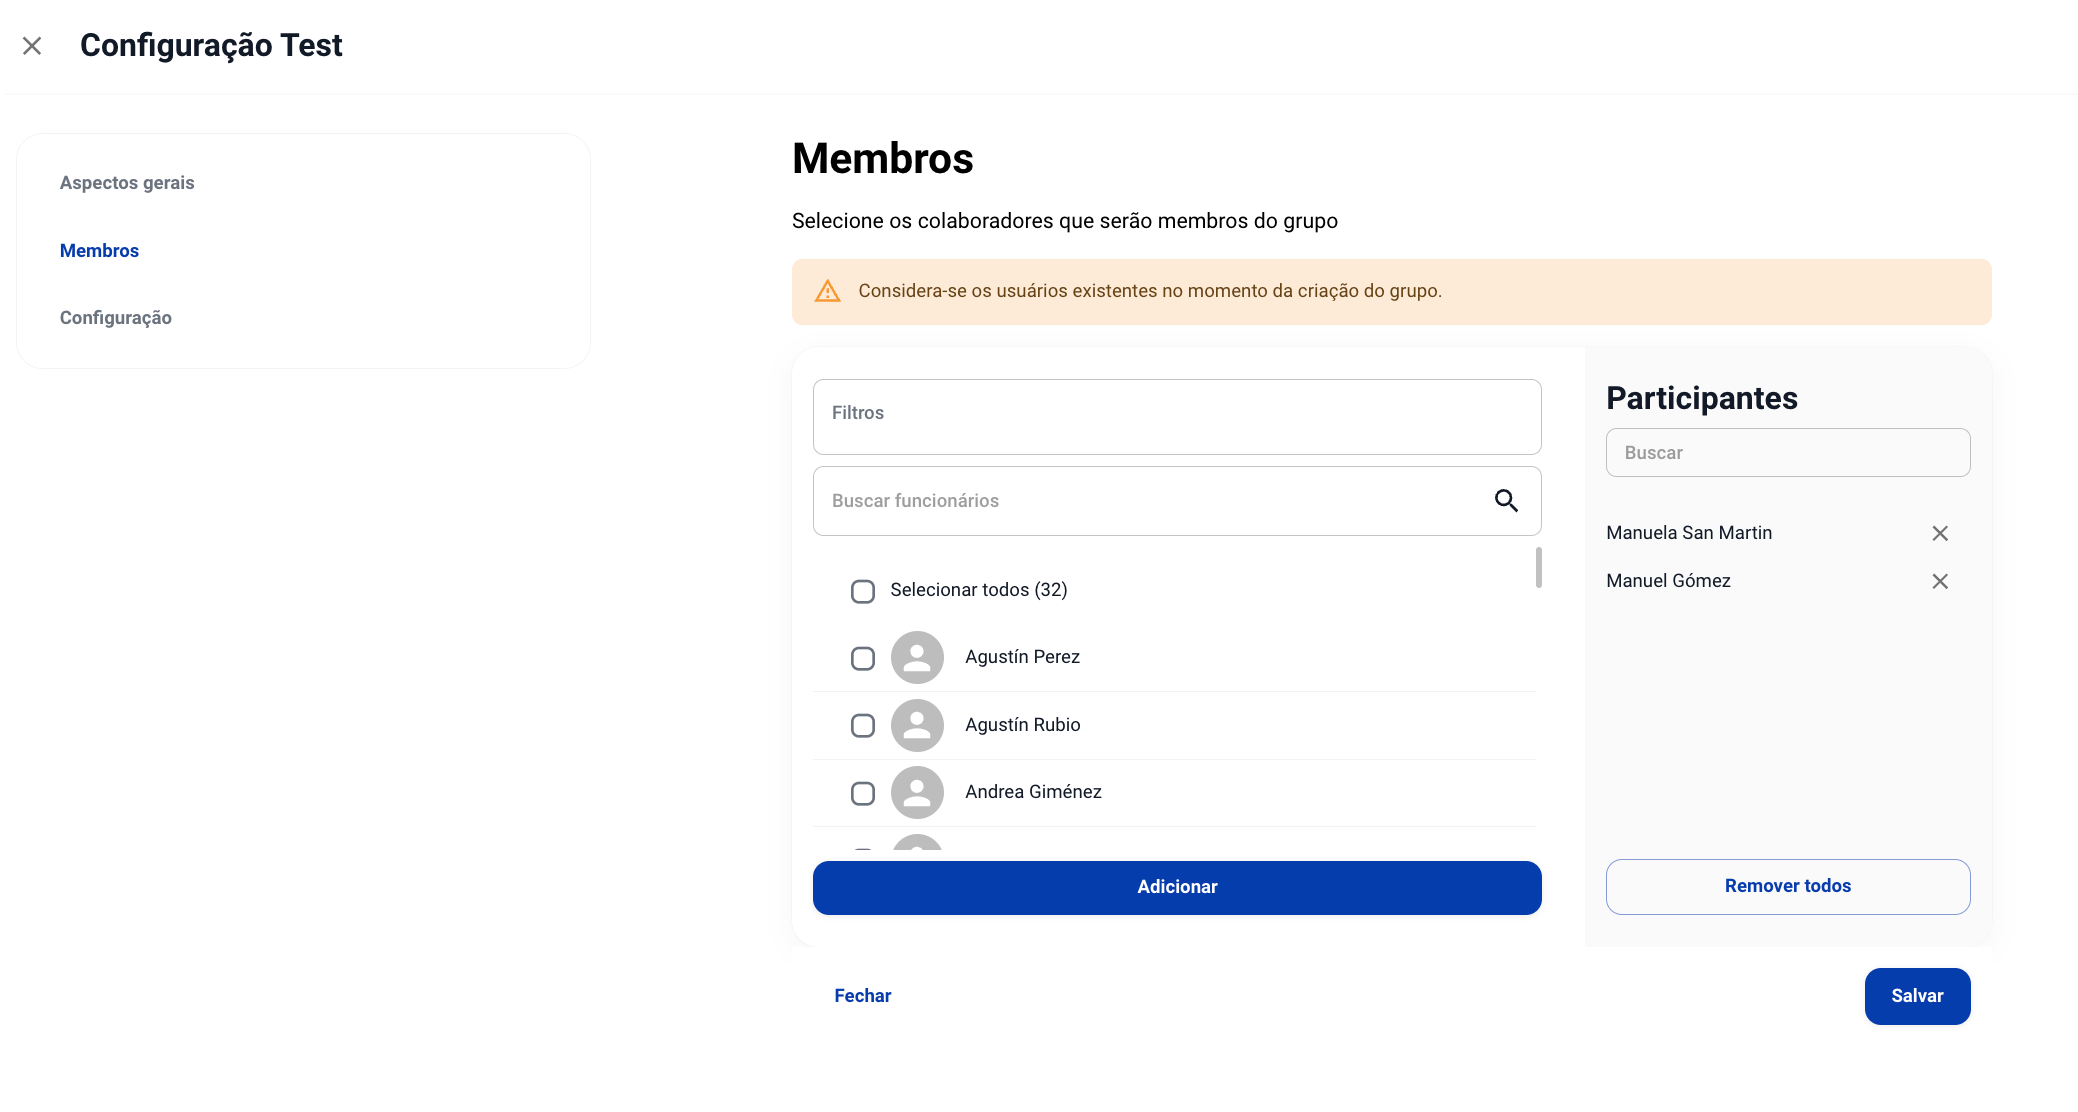Close the Configuração Test dialog with X icon
Image resolution: width=2078 pixels, height=1112 pixels.
pos(32,46)
